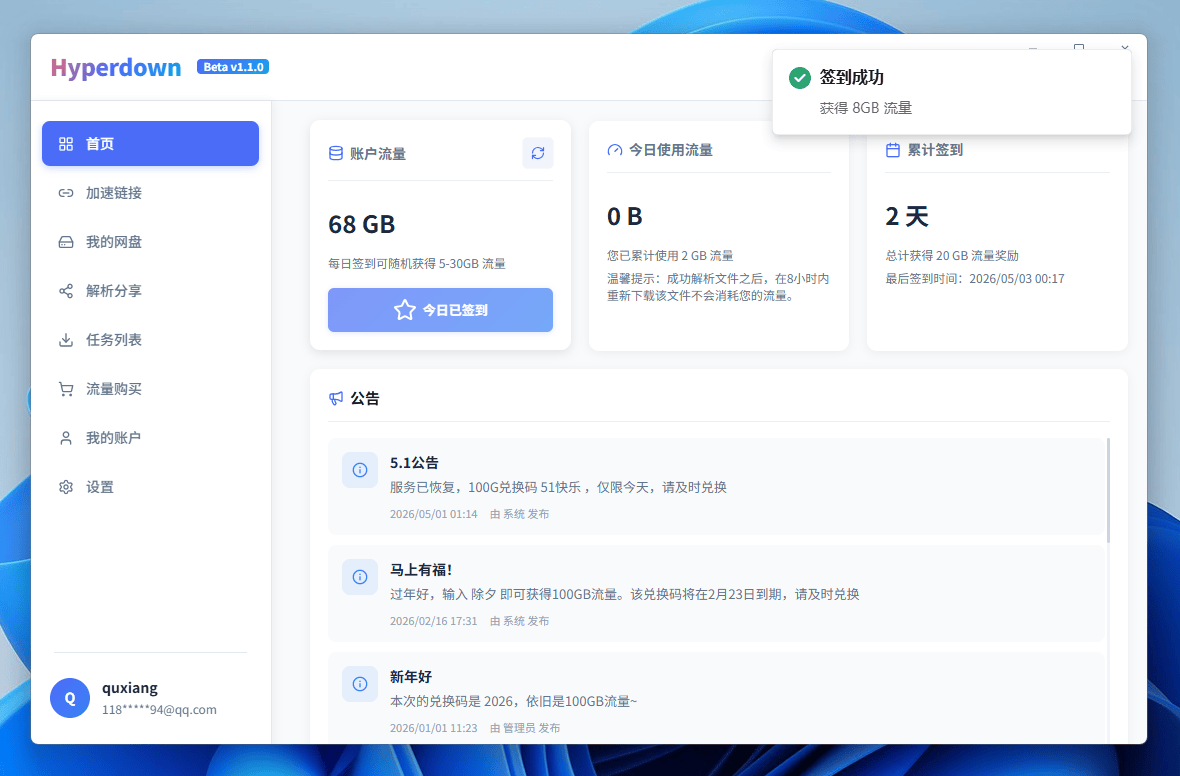Open the 马上有福! announcement

tap(716, 594)
